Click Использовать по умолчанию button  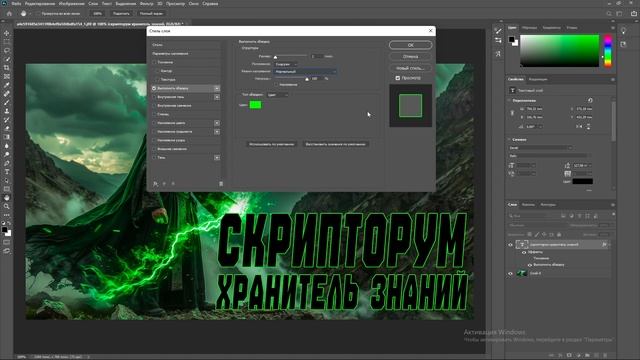(x=271, y=144)
